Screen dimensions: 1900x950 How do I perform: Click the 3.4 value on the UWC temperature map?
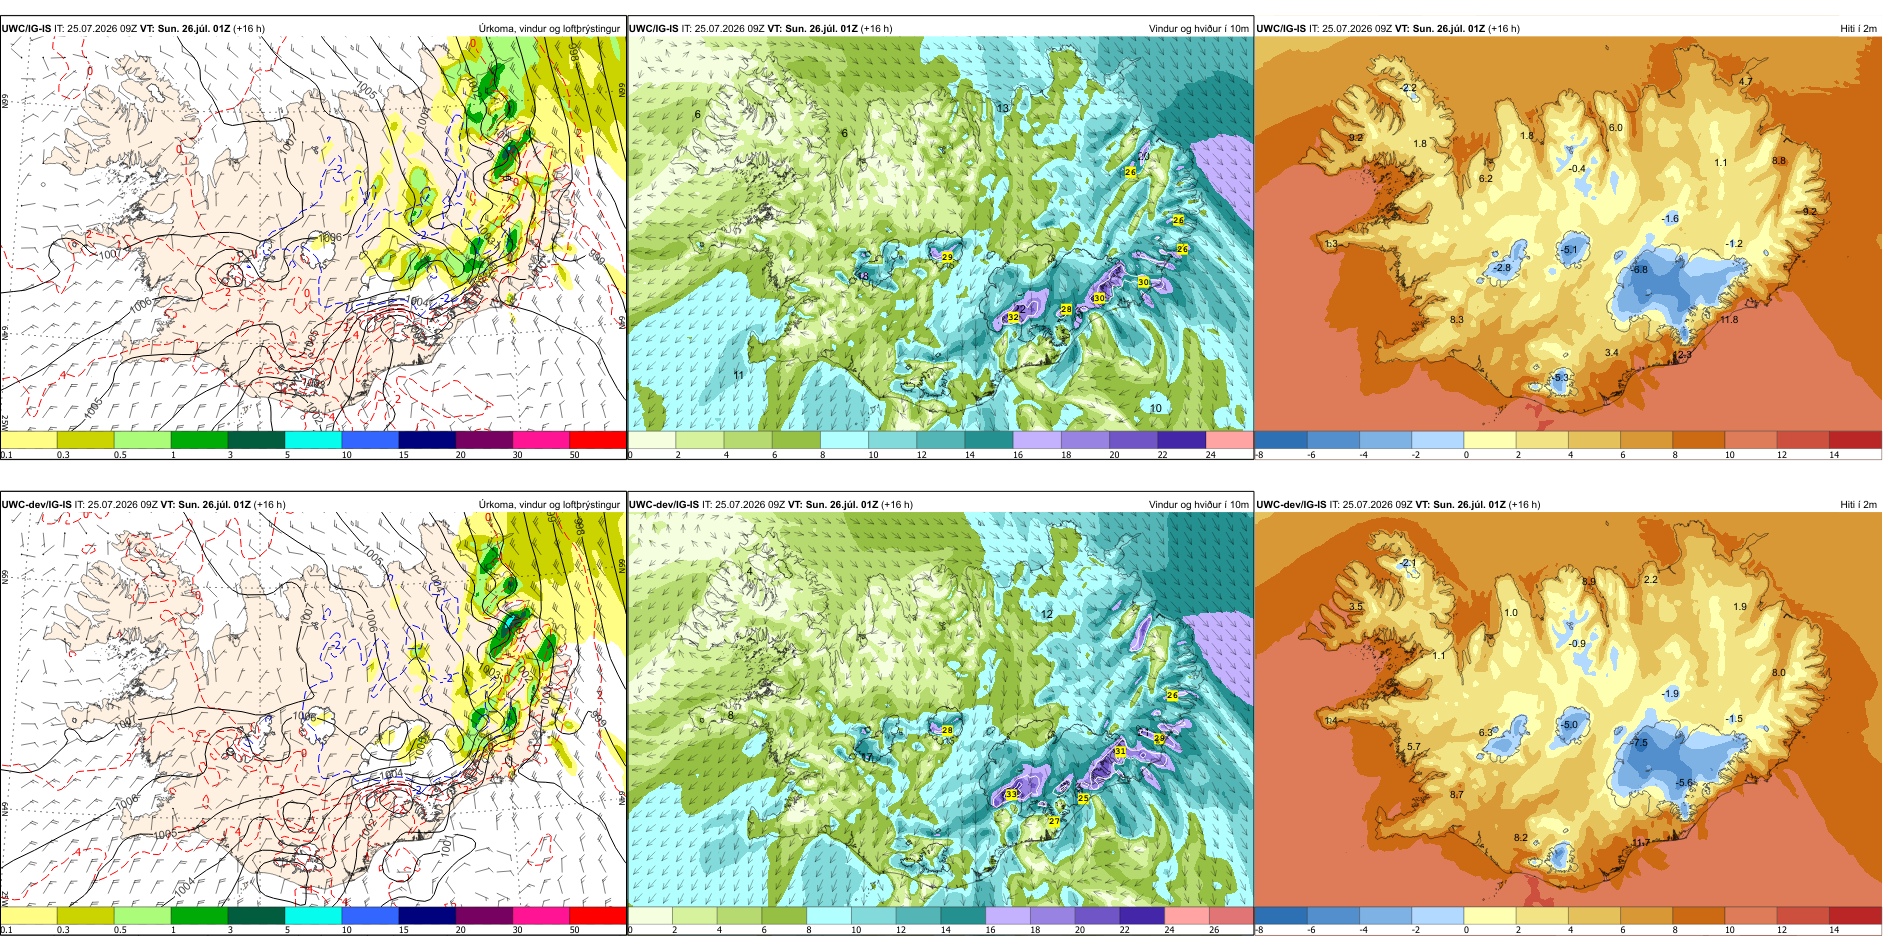(x=1611, y=352)
